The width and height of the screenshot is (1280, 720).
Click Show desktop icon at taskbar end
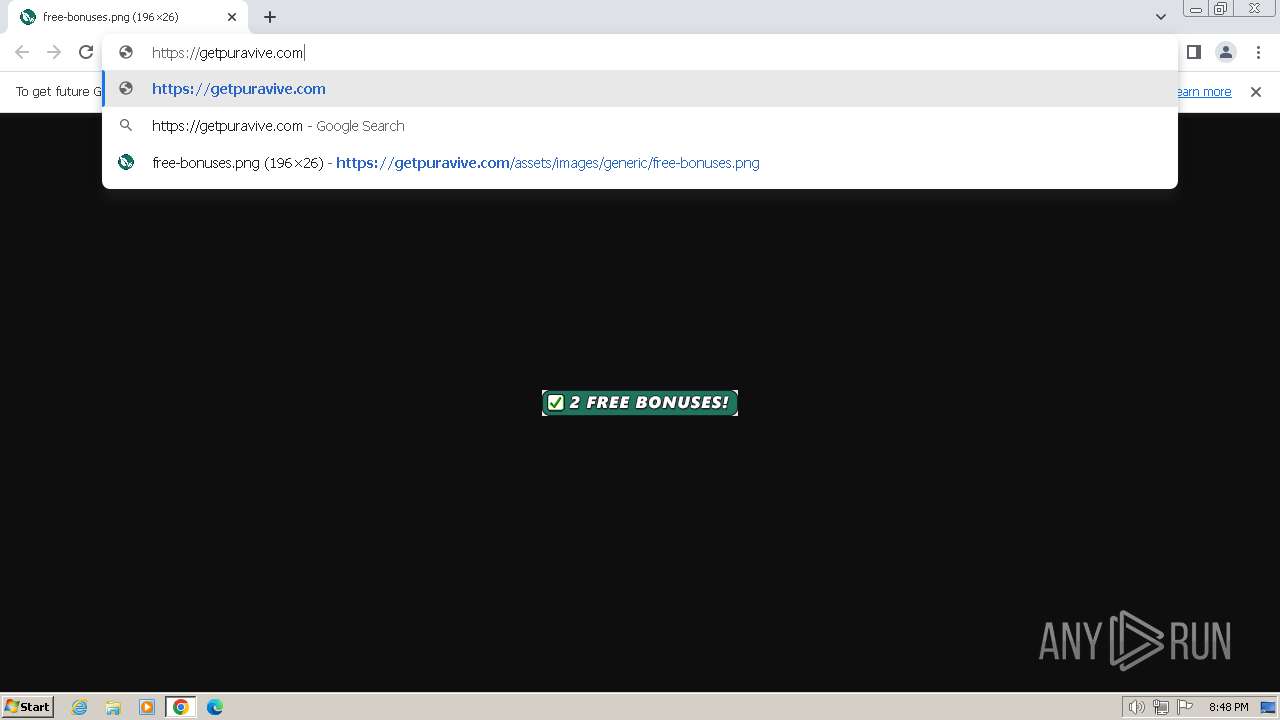coord(1268,707)
